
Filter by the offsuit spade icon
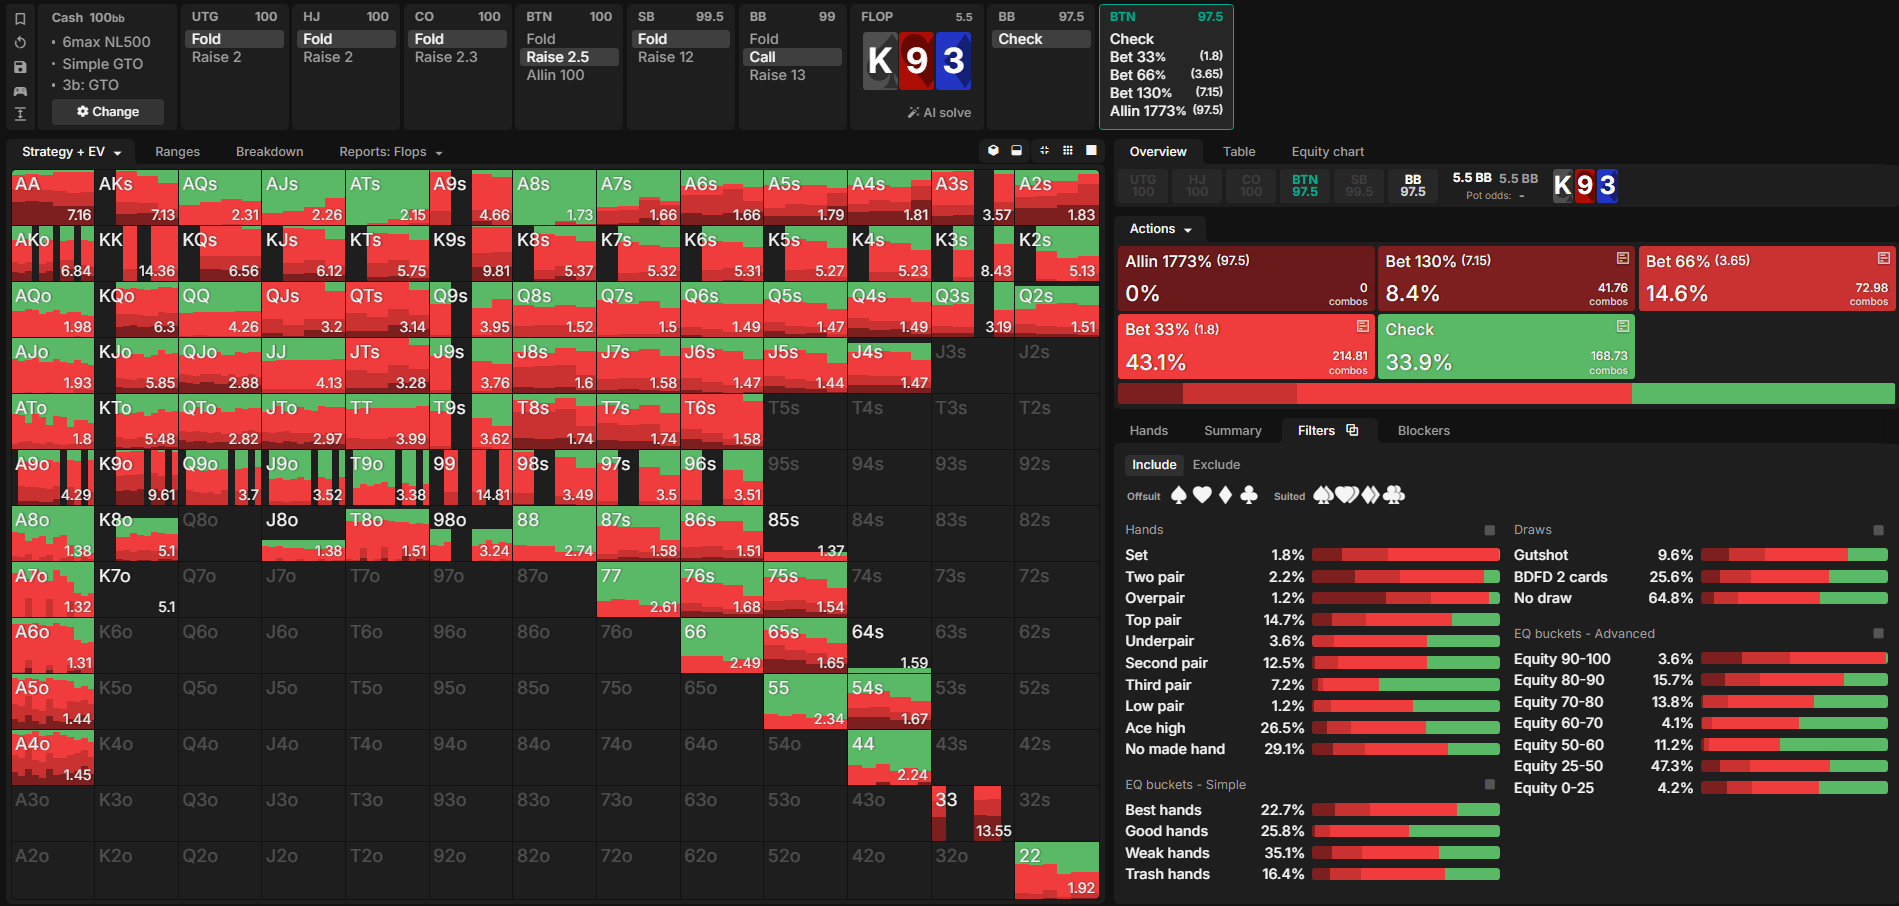tap(1179, 495)
